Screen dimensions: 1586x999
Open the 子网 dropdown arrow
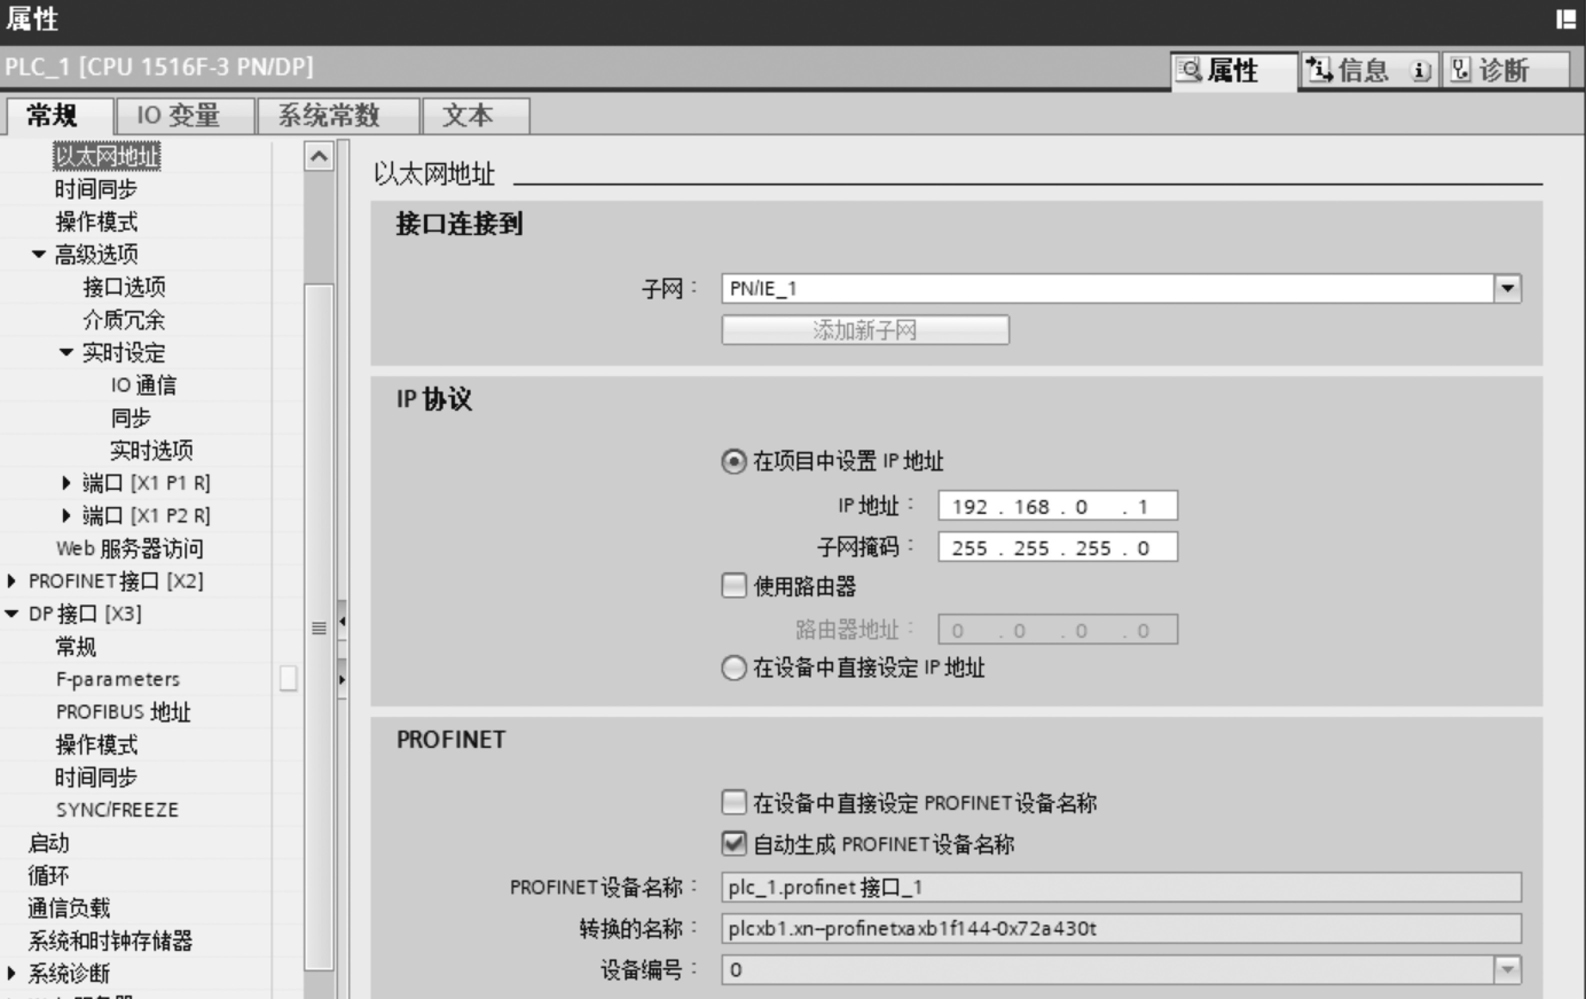tap(1508, 289)
